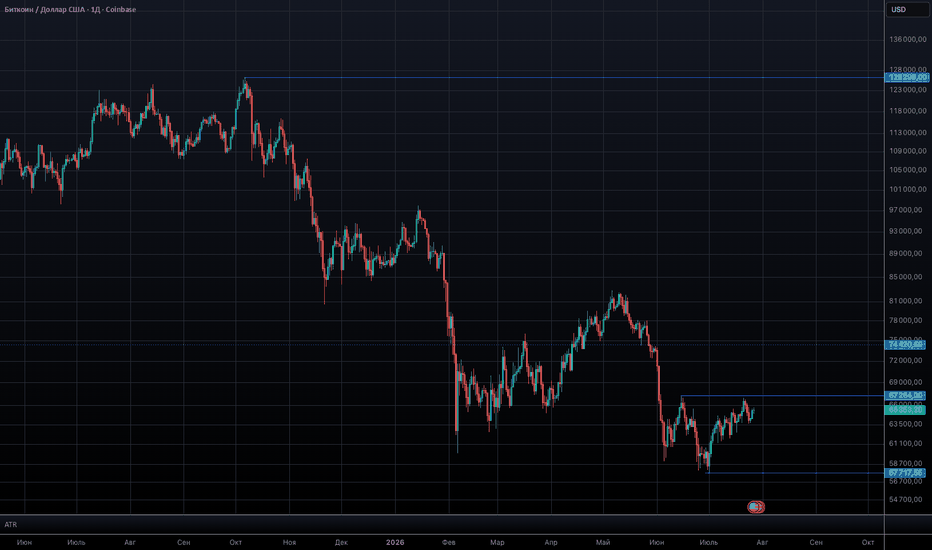Viewport: 932px width, 550px height.
Task: Click the dotted line price label 74 420
Action: tap(905, 345)
